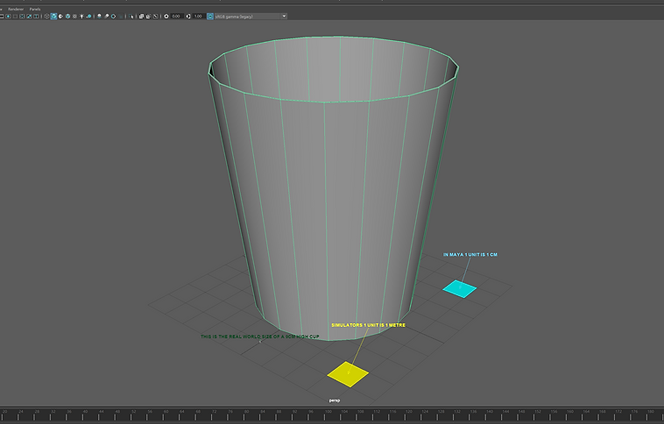
Task: Click the view transform dropdown arrow
Action: point(284,16)
